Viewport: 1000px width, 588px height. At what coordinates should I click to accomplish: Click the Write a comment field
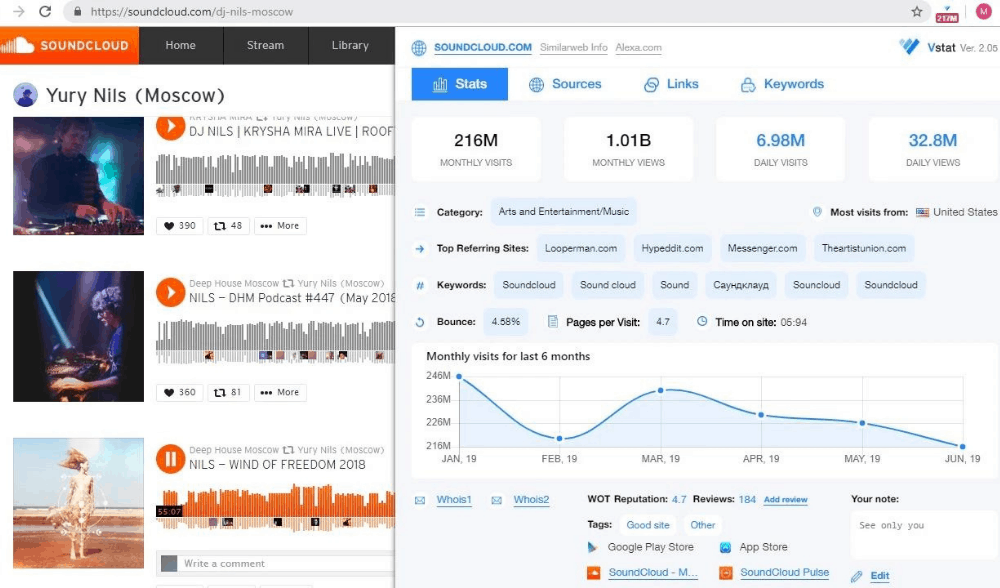pyautogui.click(x=276, y=564)
